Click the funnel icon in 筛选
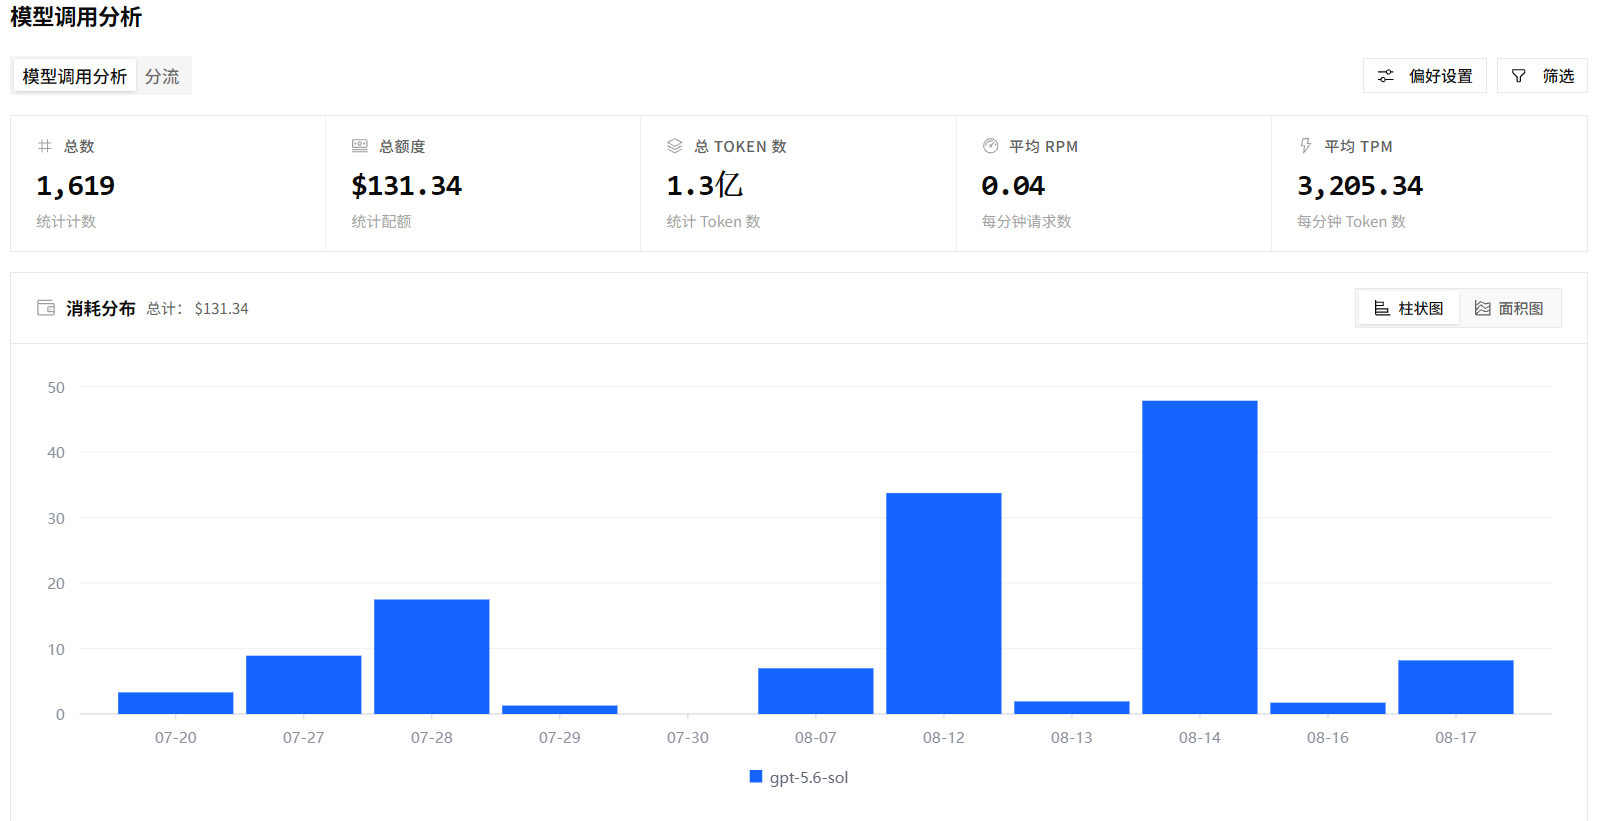Viewport: 1600px width, 821px height. tap(1519, 76)
